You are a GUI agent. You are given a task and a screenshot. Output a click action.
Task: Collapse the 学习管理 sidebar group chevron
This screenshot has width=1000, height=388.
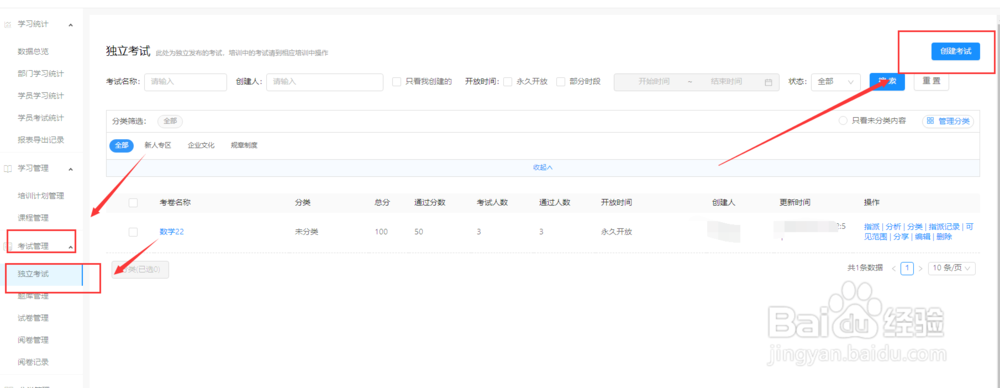coord(70,169)
